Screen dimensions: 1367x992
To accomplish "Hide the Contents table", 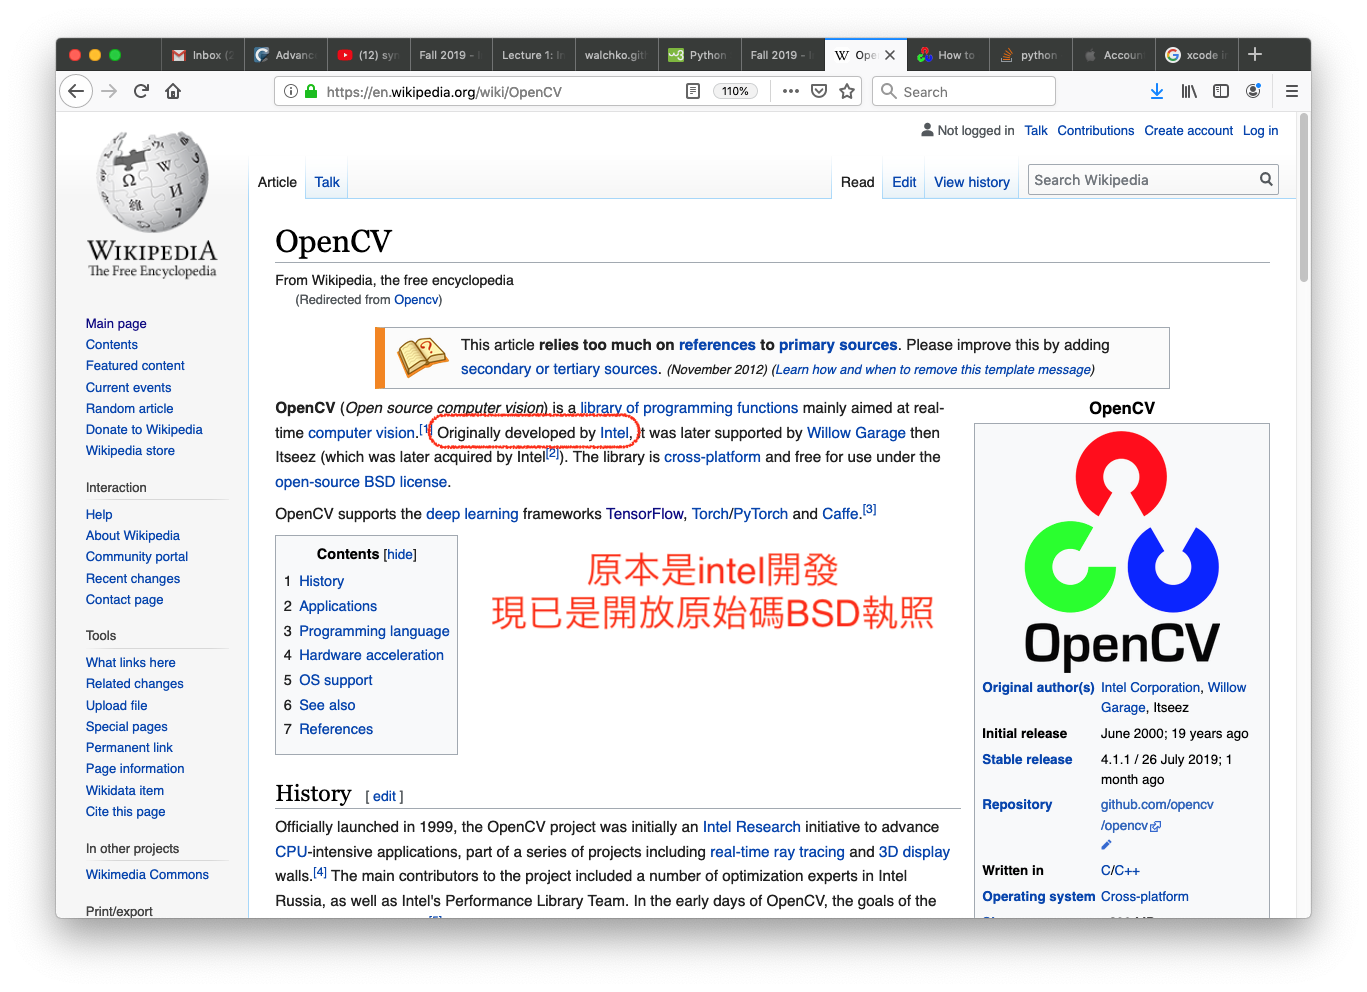I will coord(400,555).
